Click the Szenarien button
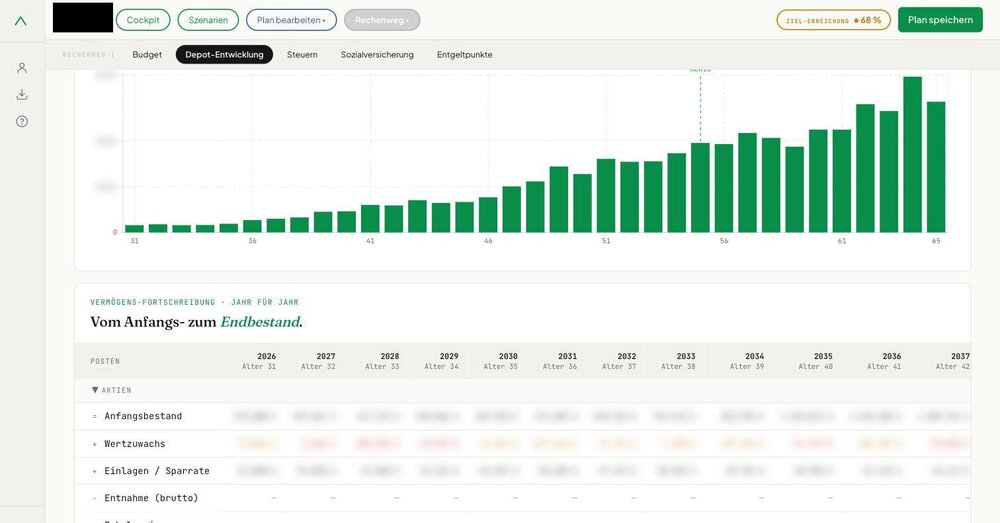This screenshot has width=1000, height=523. point(208,20)
